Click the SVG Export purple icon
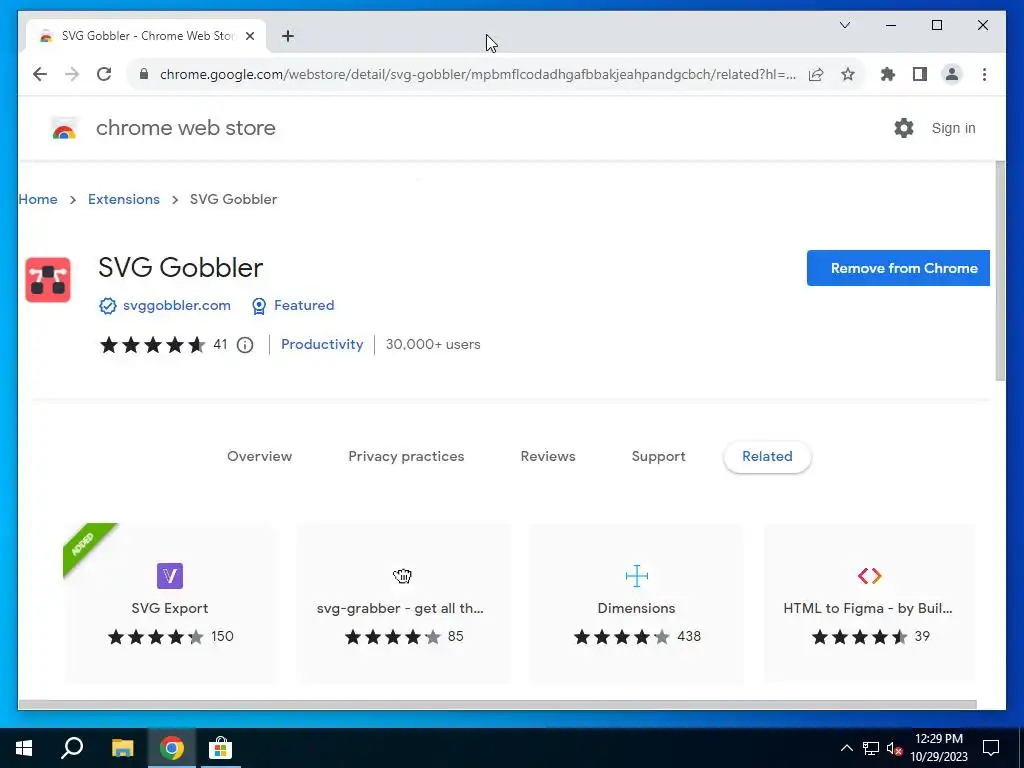The image size is (1024, 768). point(170,576)
